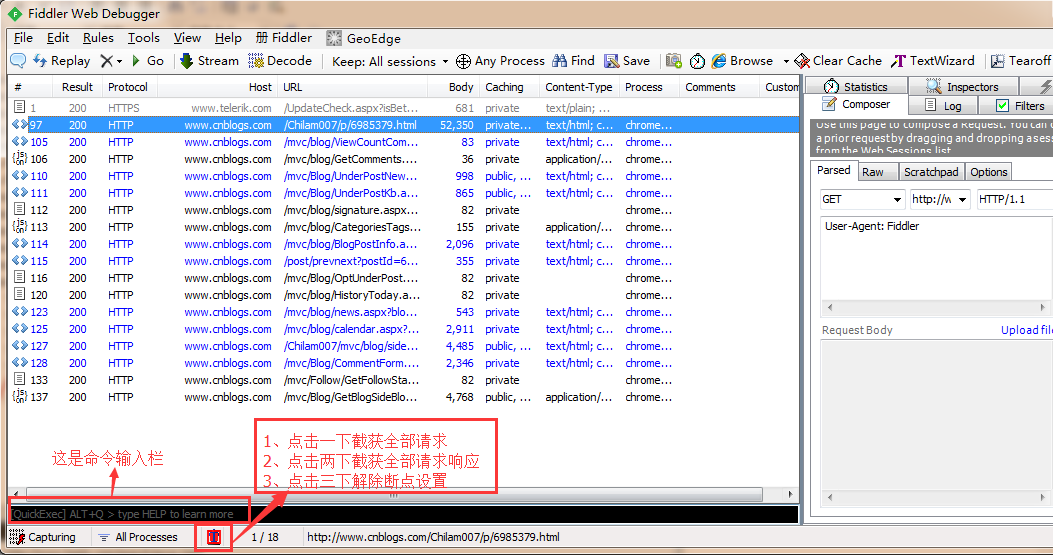Select the Parsed tab in Composer
1056x555 pixels.
[834, 170]
